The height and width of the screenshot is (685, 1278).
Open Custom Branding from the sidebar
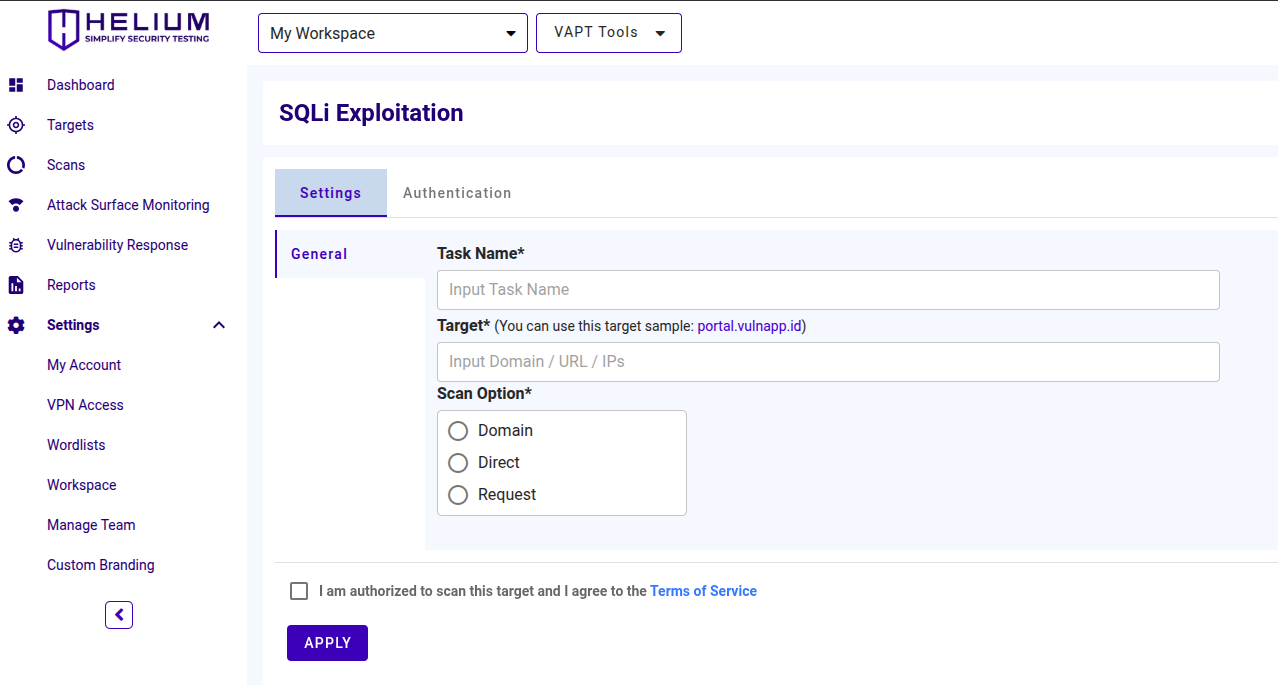click(x=100, y=564)
